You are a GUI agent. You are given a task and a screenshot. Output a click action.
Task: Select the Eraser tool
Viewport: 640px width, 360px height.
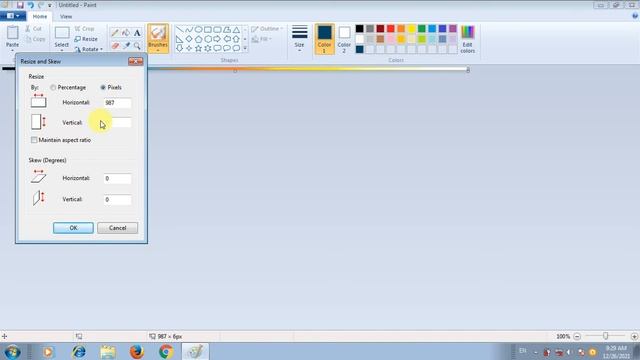[x=115, y=46]
